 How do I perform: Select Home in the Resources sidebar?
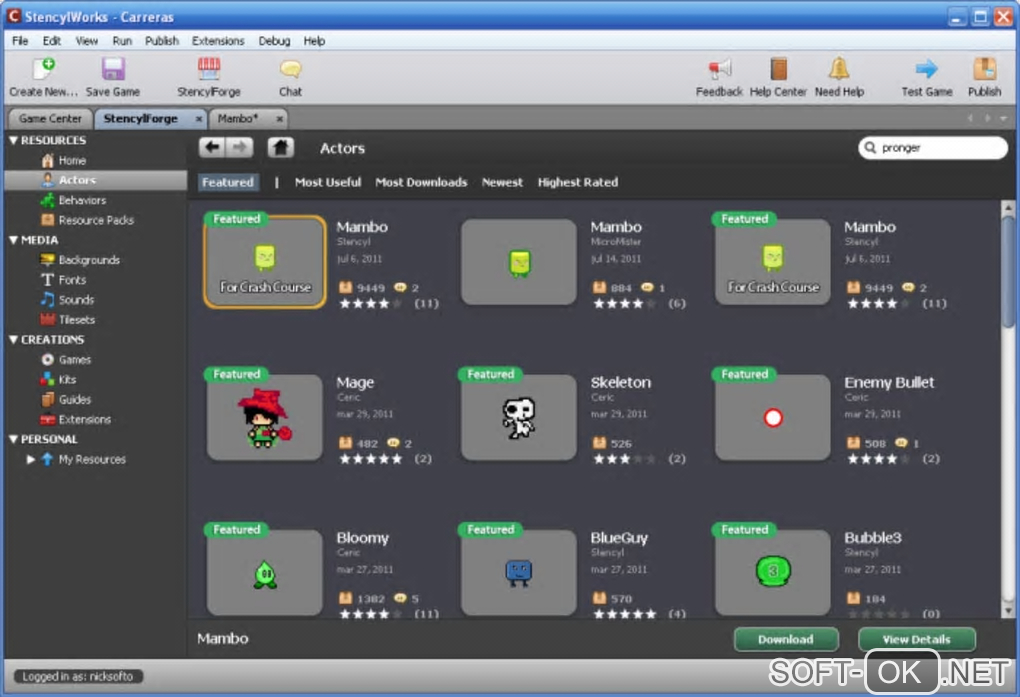coord(72,160)
